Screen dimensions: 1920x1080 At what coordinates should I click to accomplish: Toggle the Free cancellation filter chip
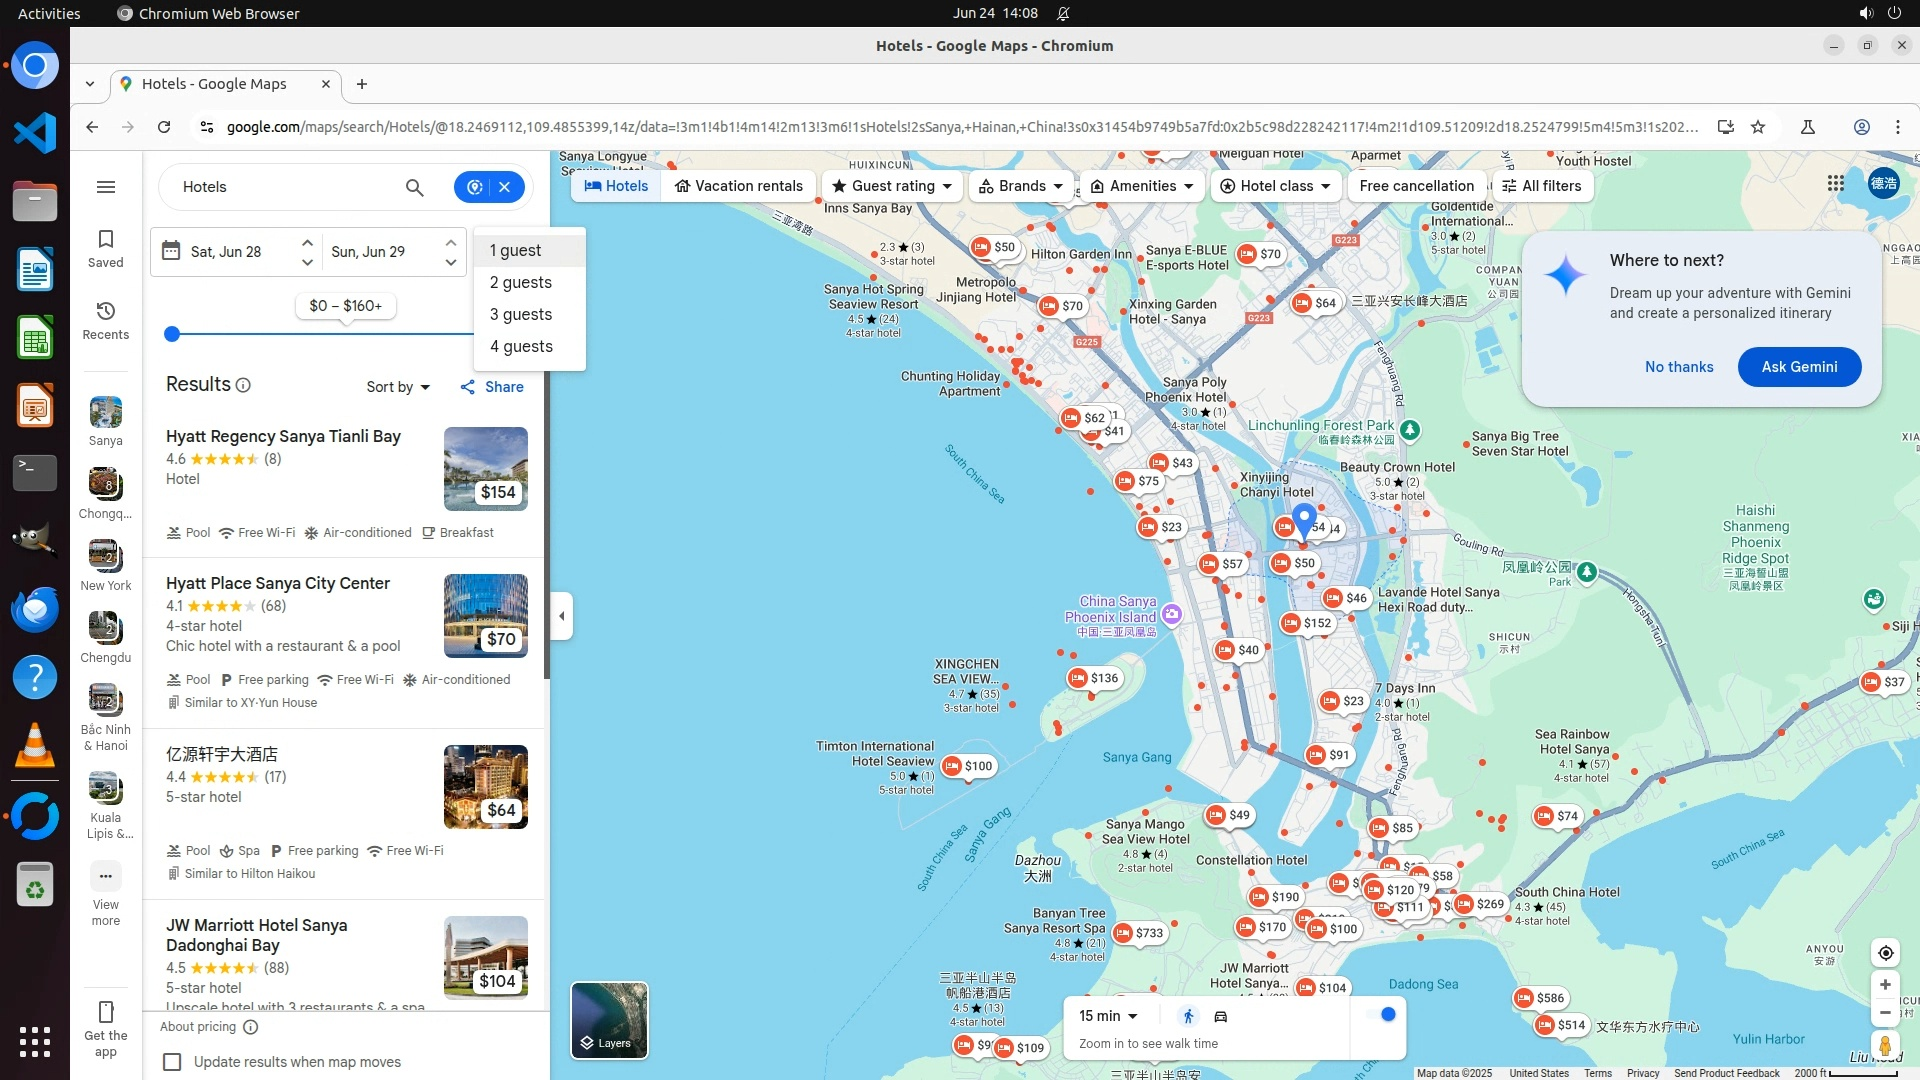click(x=1416, y=186)
